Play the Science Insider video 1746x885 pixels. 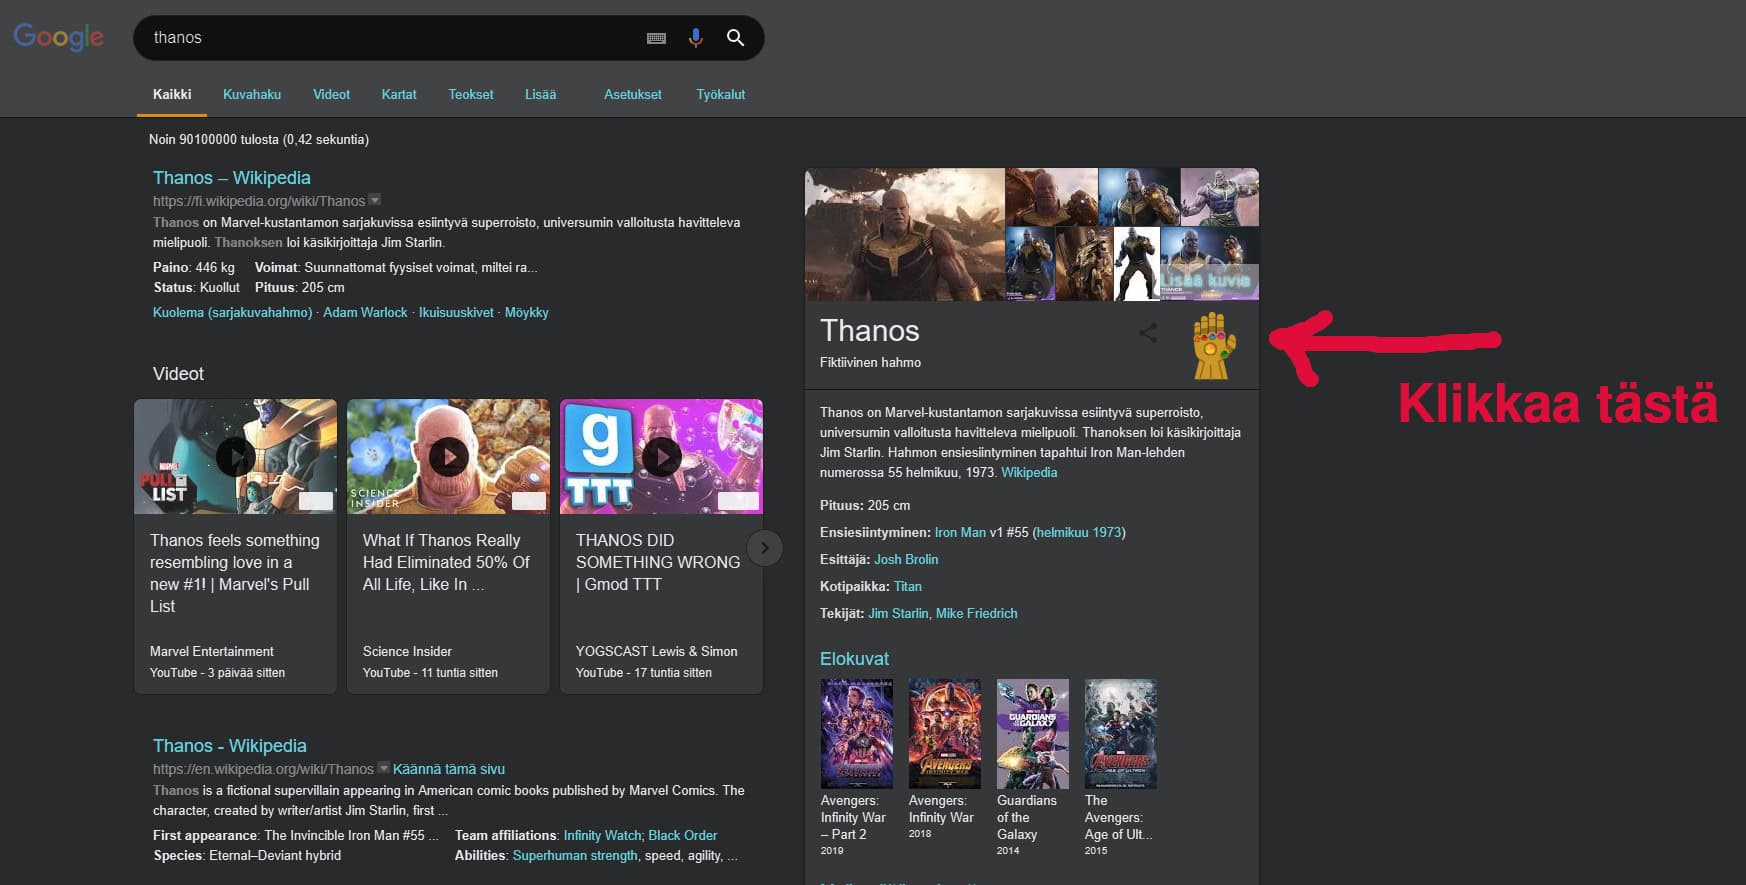click(448, 457)
